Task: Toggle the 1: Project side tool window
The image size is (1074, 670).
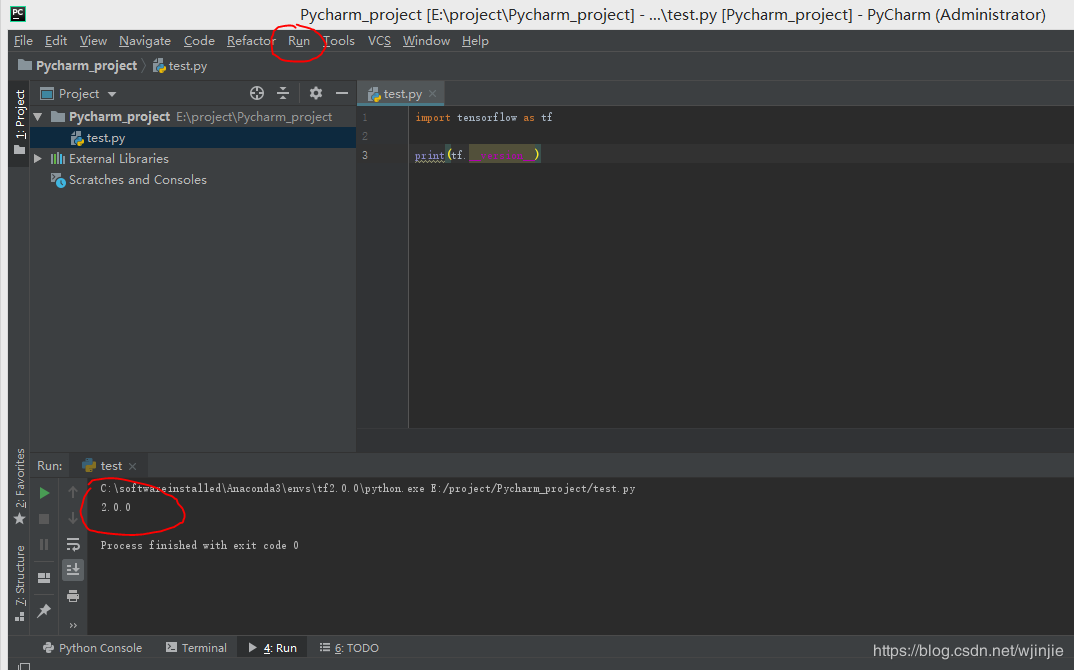Action: pos(19,123)
